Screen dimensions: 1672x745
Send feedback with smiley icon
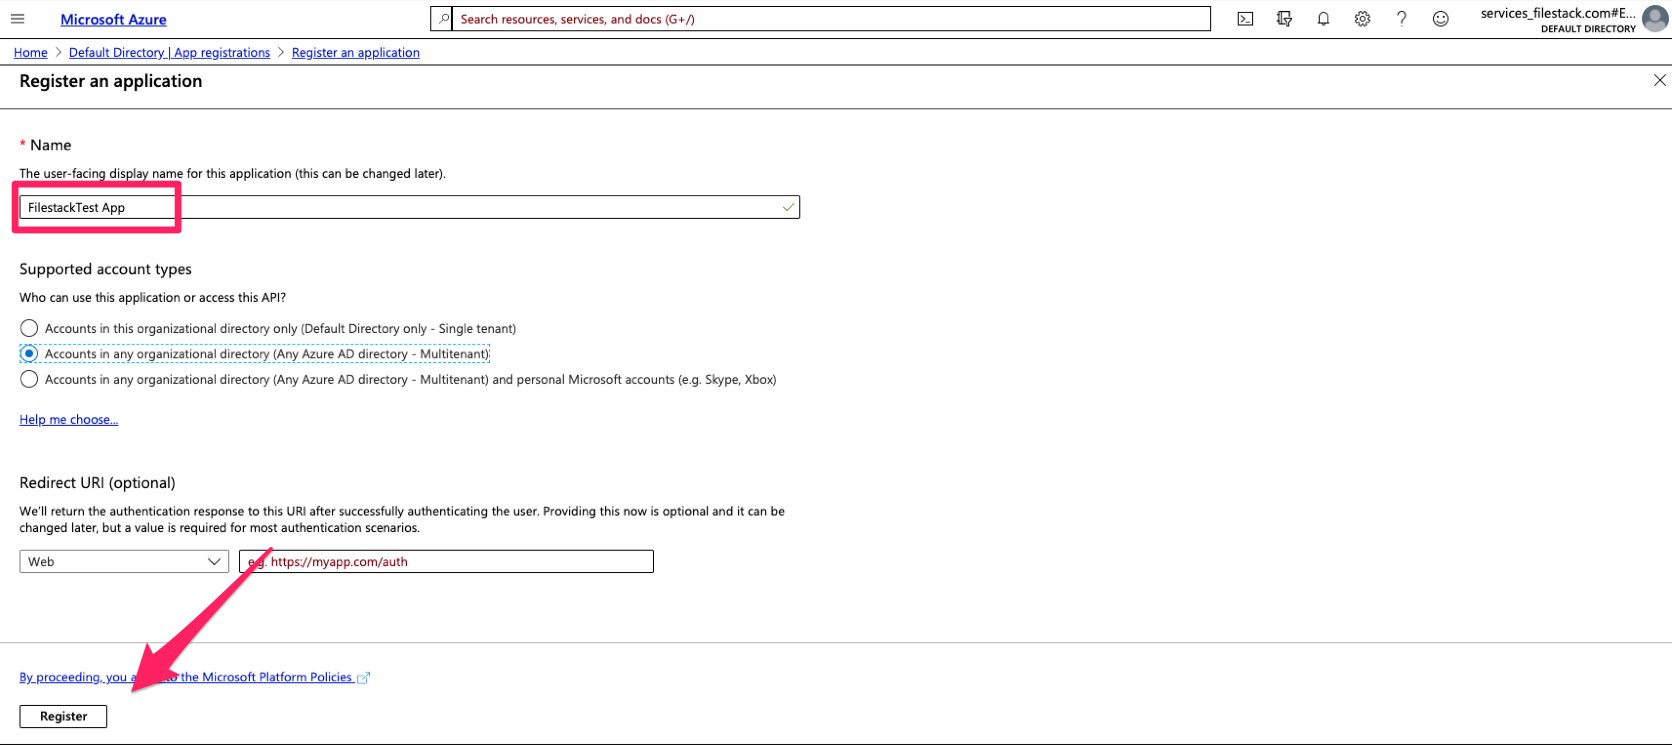tap(1440, 19)
